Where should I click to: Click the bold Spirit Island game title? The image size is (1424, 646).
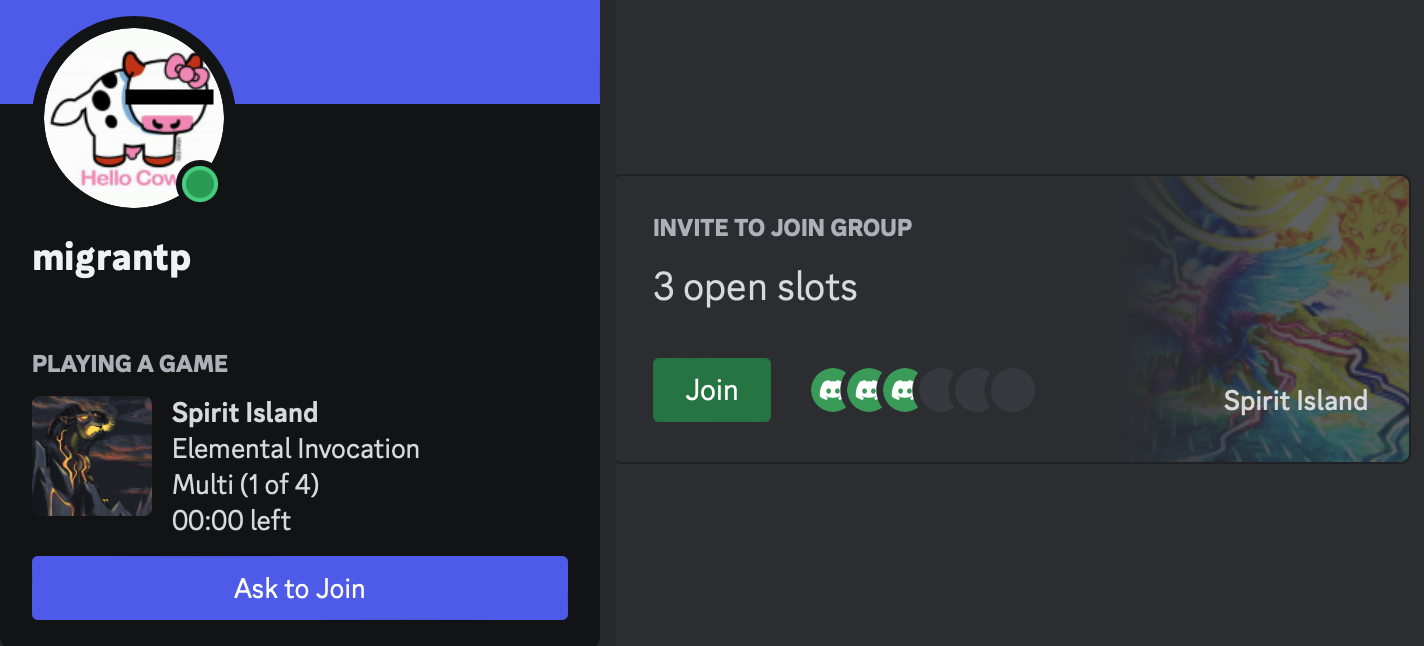[x=245, y=412]
